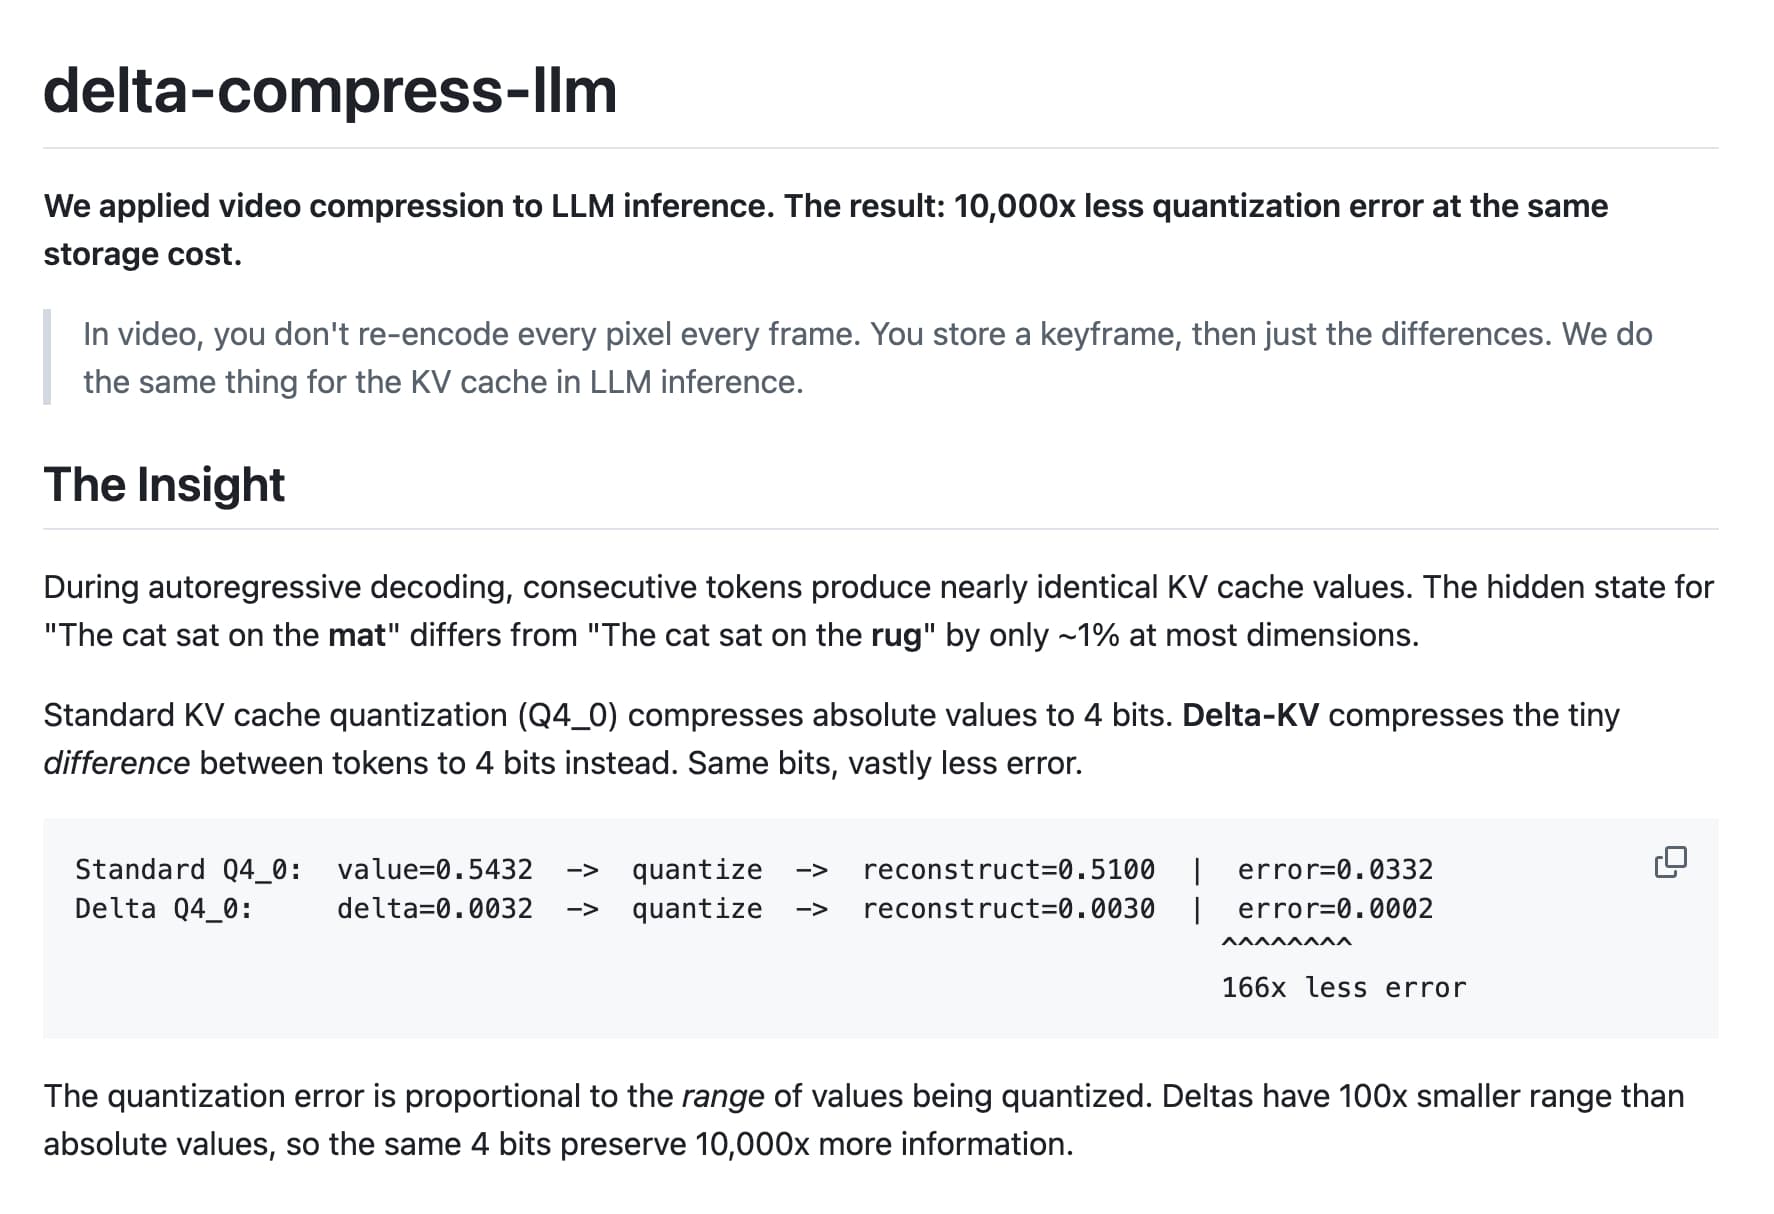Click the bold "Delta-KV" term

click(x=1250, y=715)
